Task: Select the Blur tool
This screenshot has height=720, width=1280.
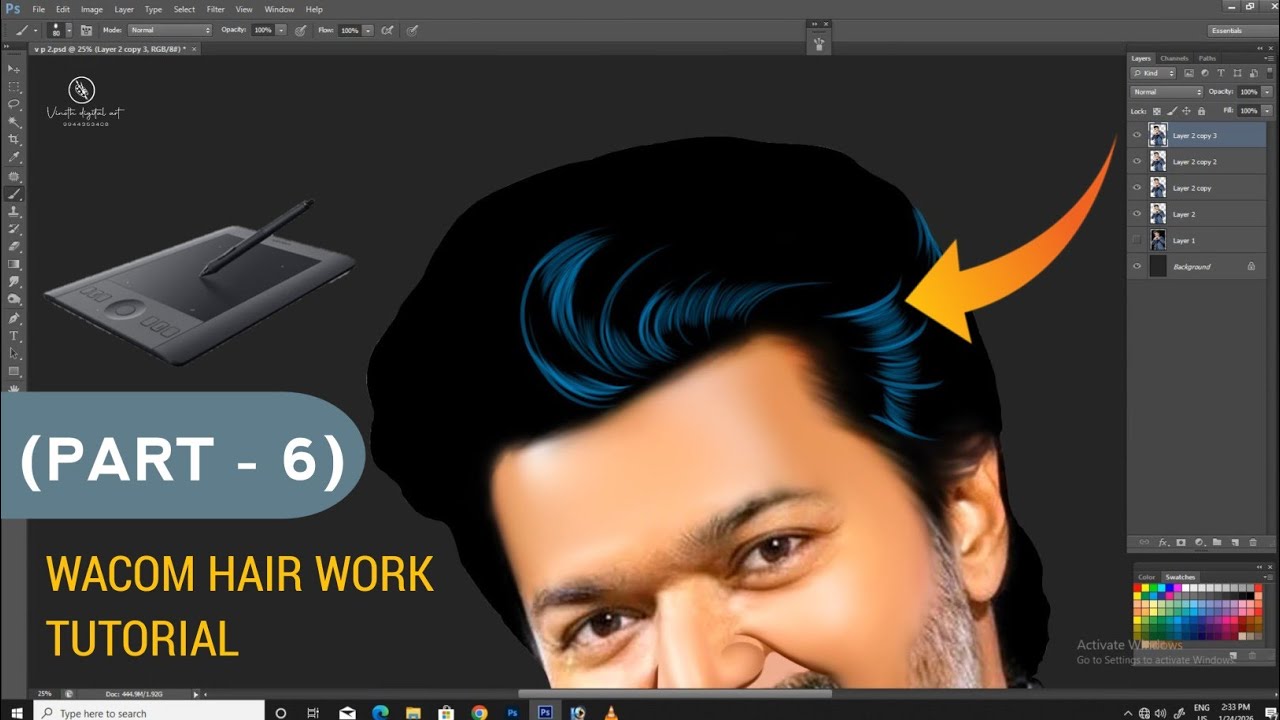Action: 14,282
